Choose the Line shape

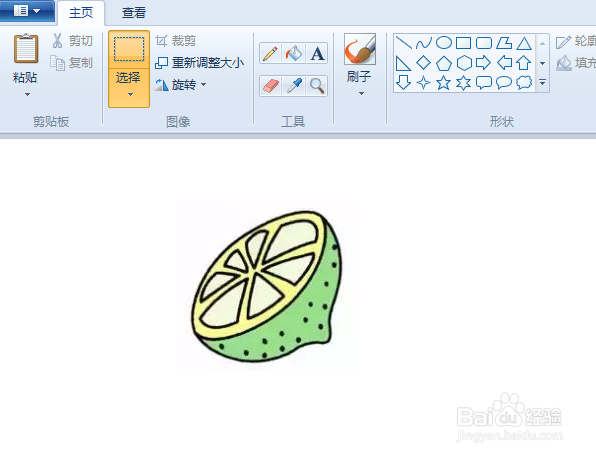404,43
